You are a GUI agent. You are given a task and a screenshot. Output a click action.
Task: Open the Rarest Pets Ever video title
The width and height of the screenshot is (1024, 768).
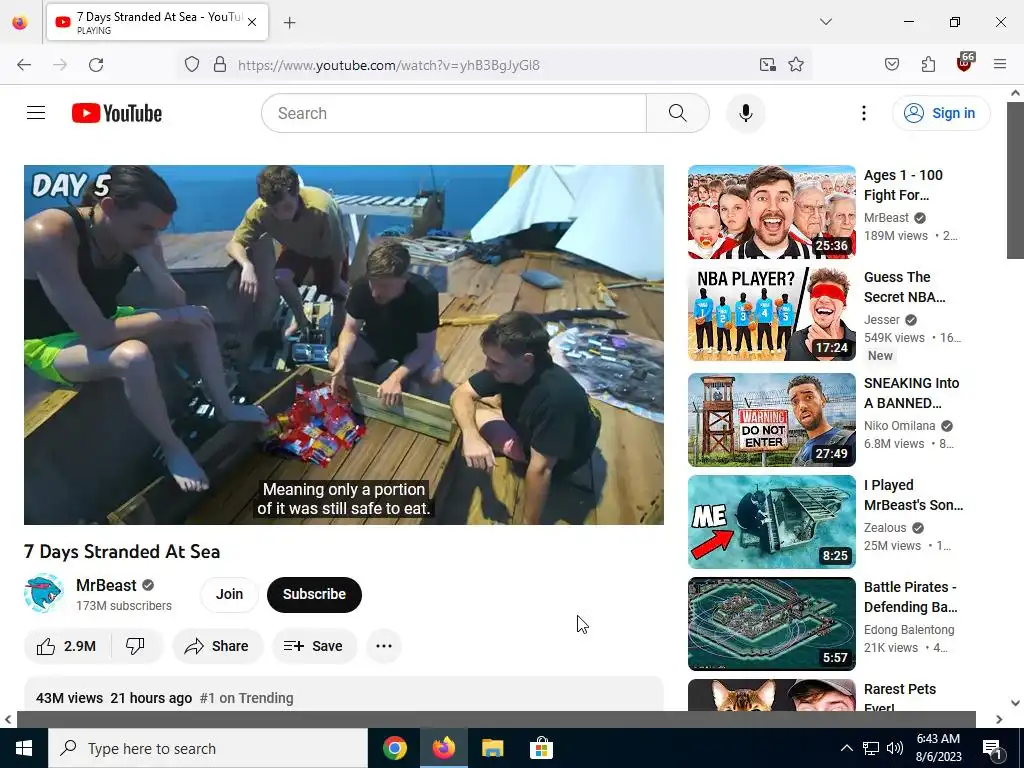[x=899, y=698]
